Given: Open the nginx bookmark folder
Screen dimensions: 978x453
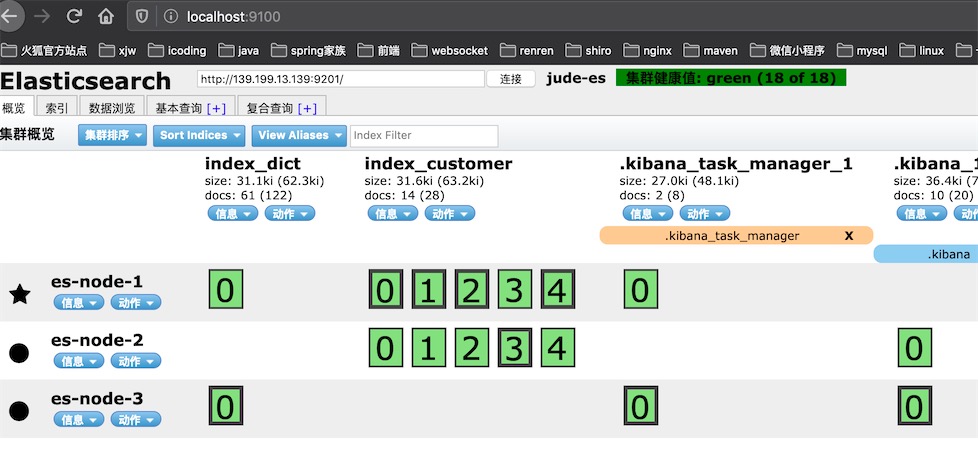Looking at the screenshot, I should (648, 51).
